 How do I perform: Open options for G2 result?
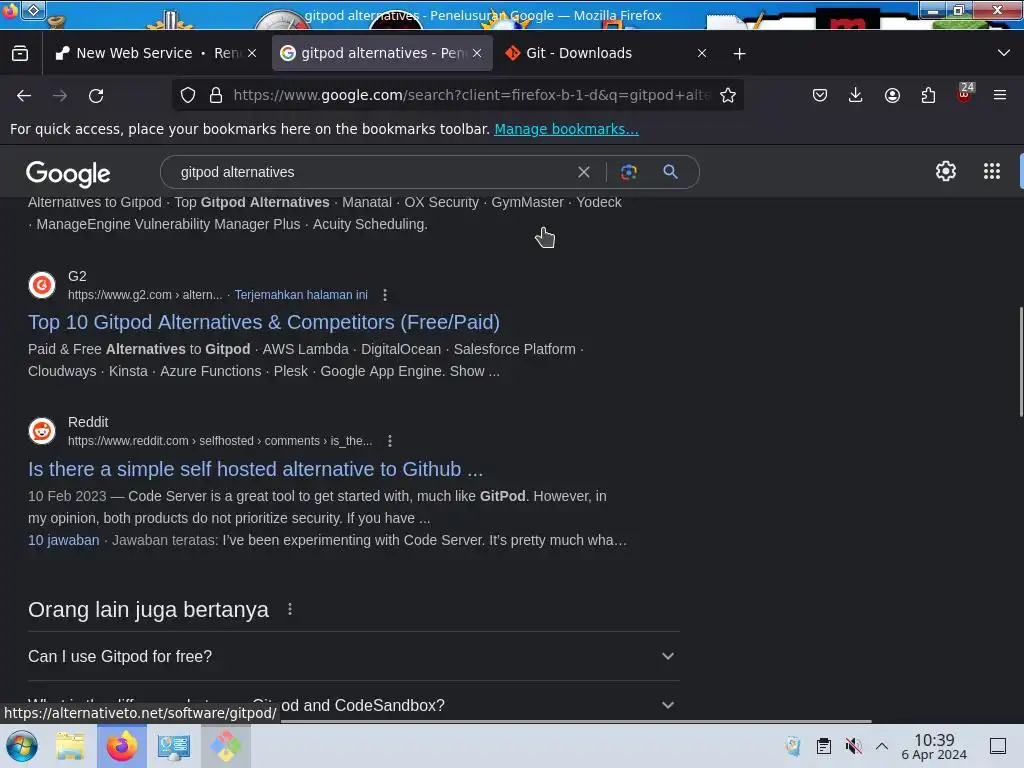point(385,295)
